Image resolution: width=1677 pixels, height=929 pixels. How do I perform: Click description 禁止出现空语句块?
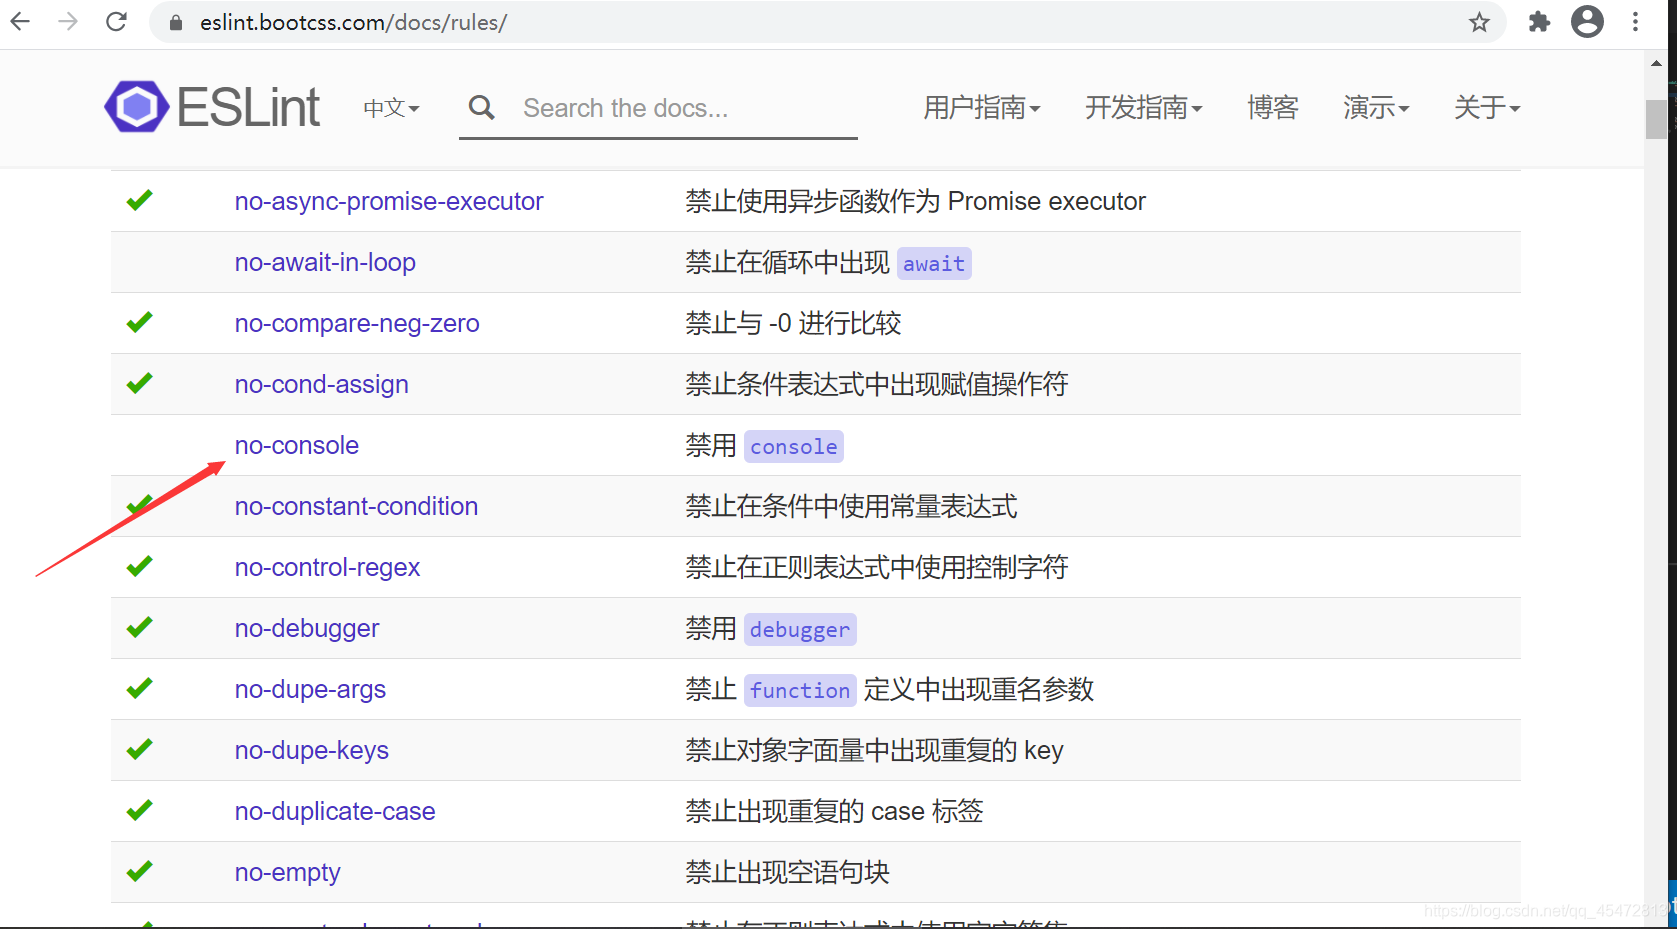pos(787,872)
